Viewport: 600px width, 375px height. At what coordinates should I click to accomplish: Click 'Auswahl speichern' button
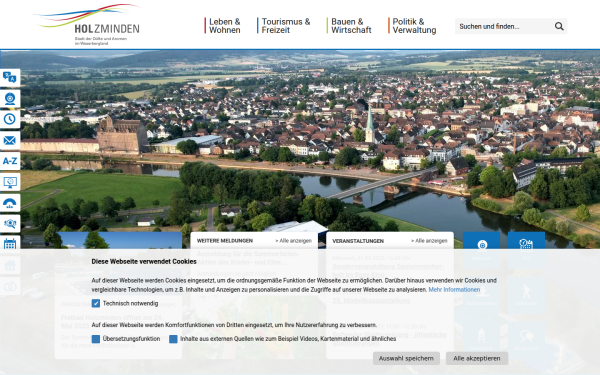(406, 359)
